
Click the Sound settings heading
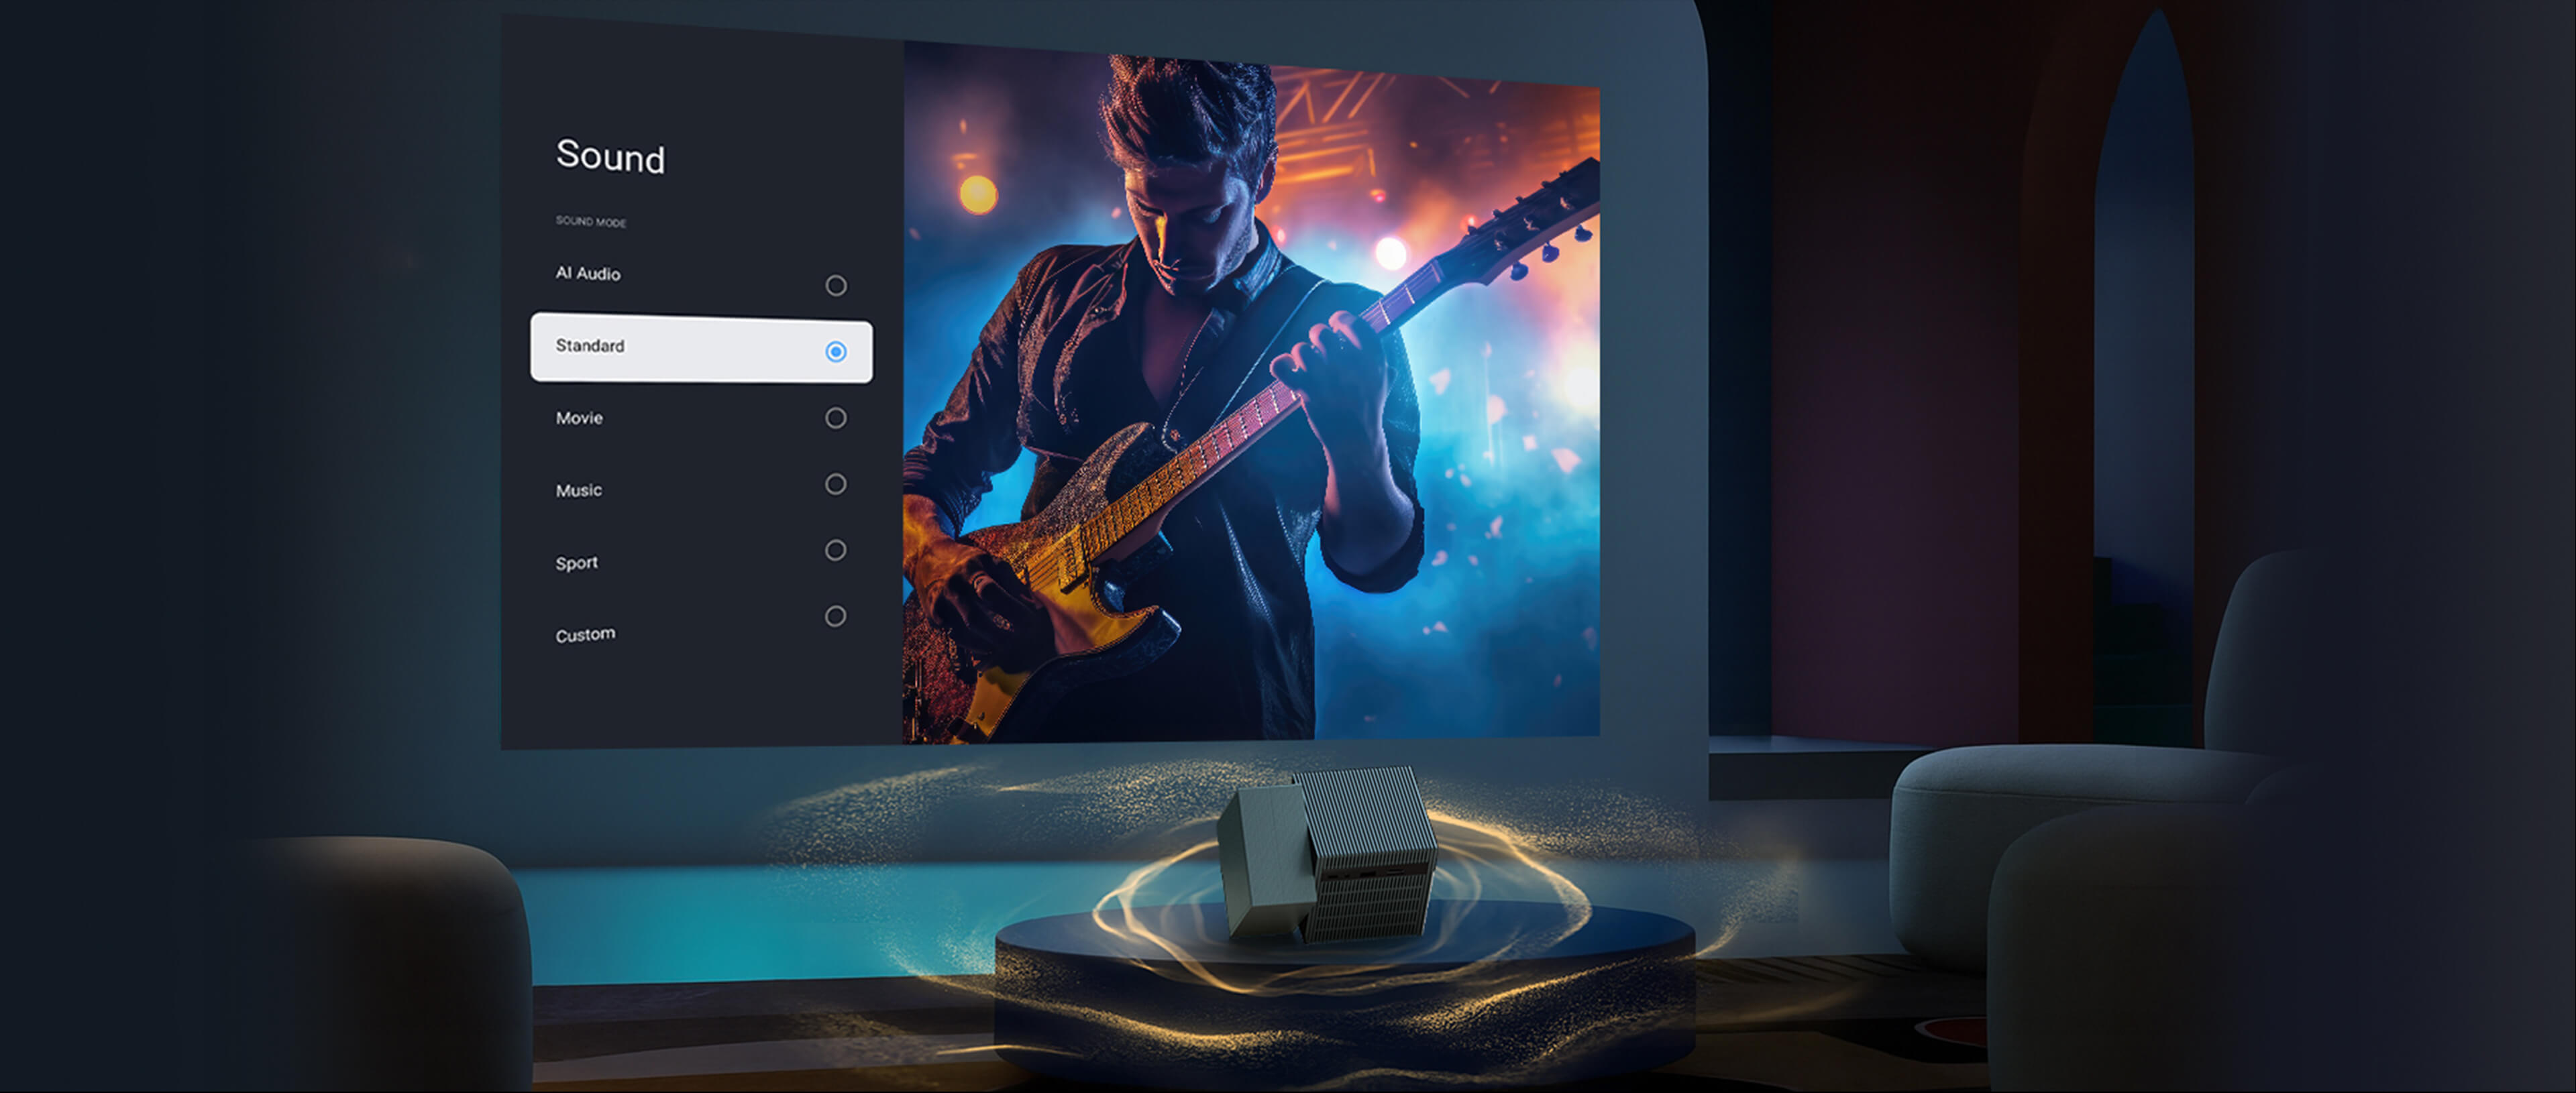pos(611,158)
